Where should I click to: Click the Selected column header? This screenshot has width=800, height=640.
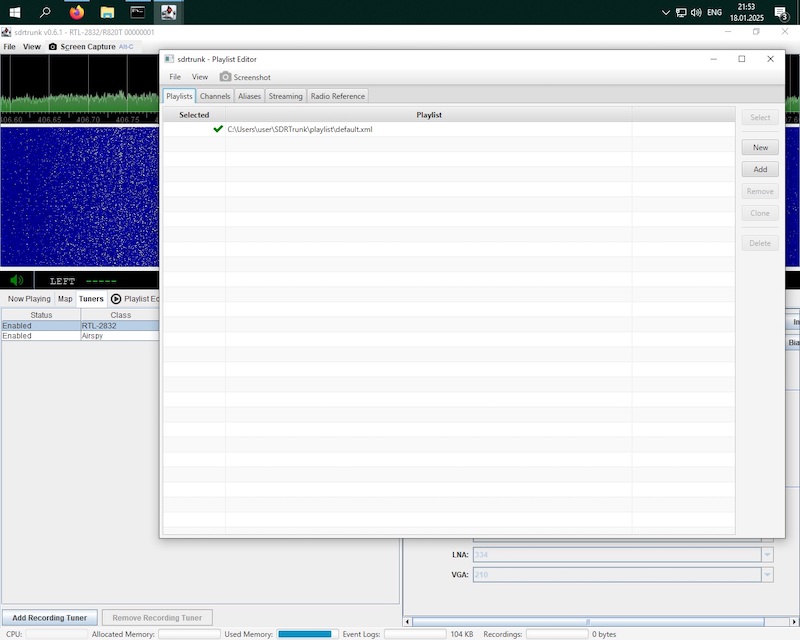(x=194, y=115)
